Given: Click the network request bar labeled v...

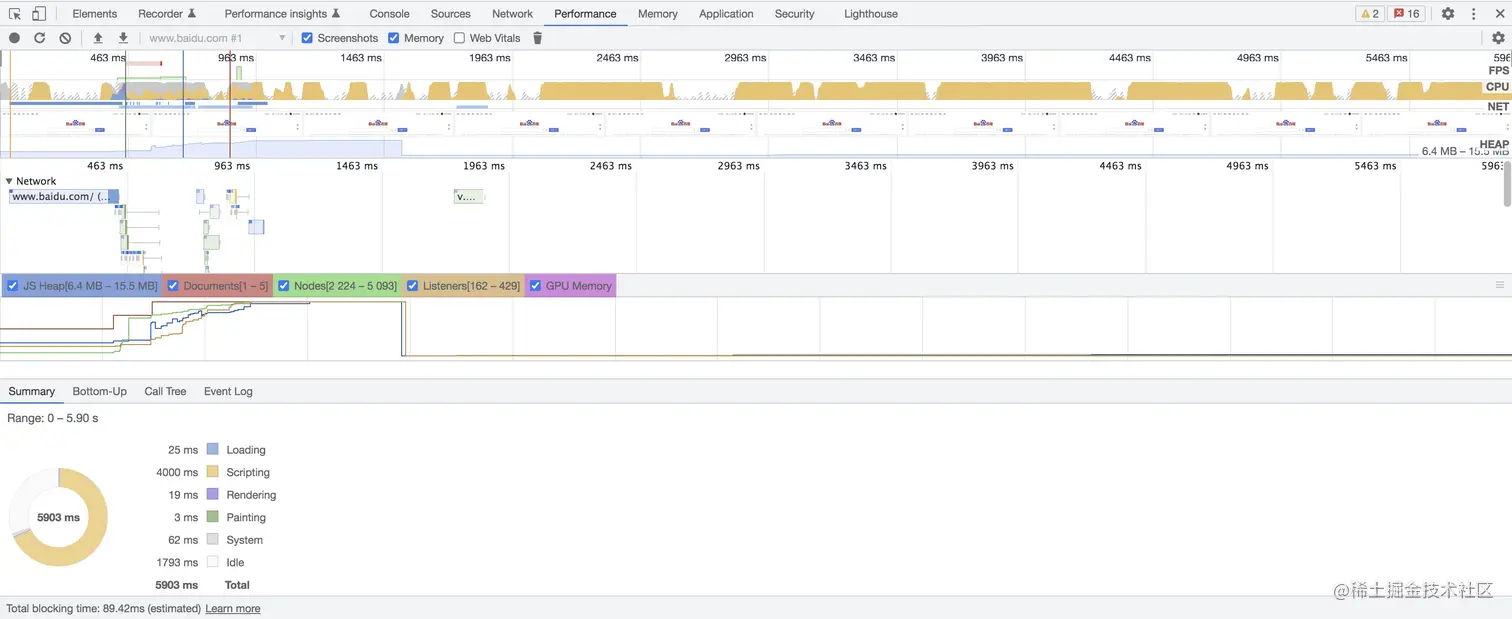Looking at the screenshot, I should point(468,196).
